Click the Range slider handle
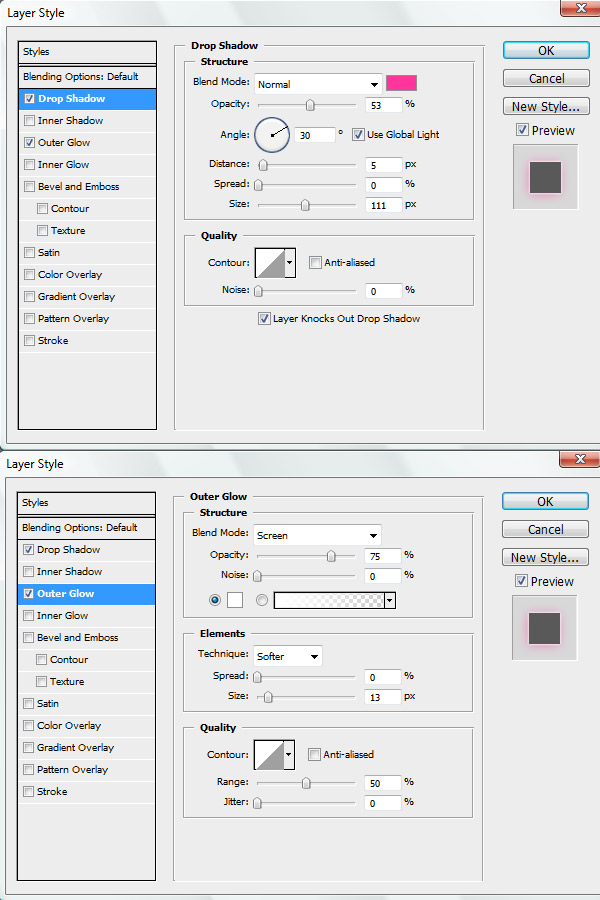 (x=306, y=783)
